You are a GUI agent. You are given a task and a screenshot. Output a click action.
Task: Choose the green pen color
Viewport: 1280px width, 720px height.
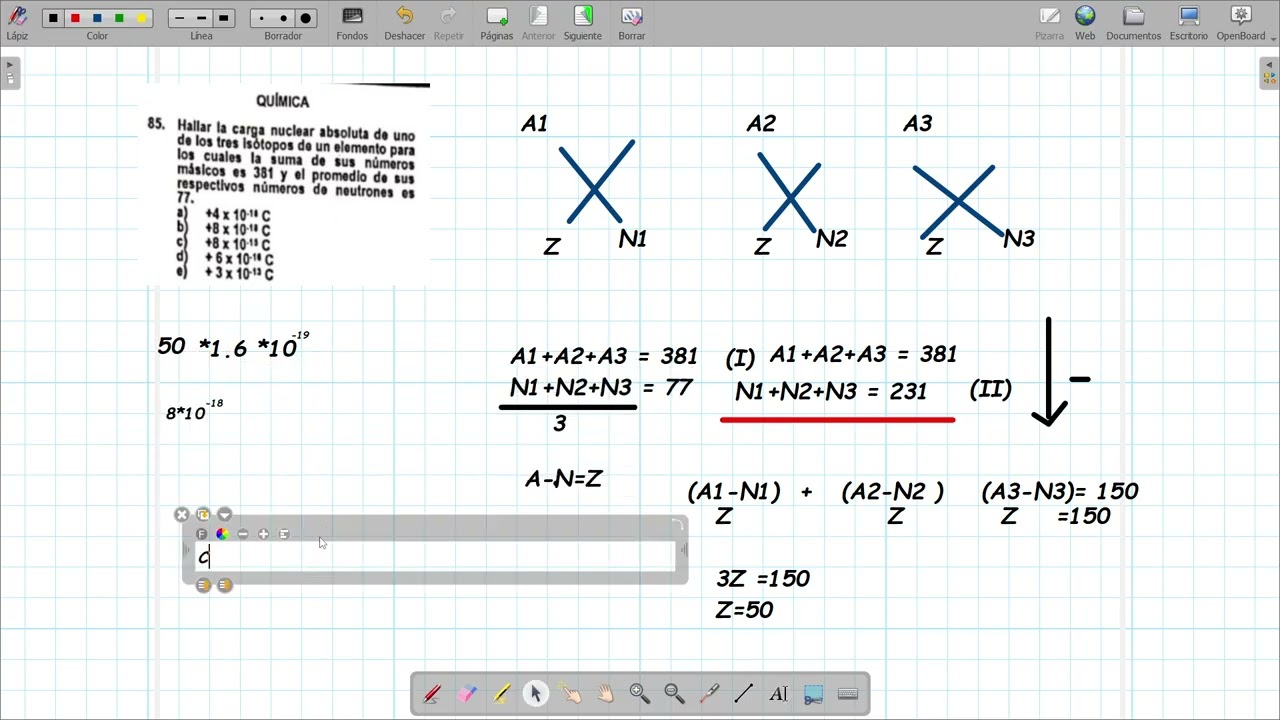pyautogui.click(x=119, y=18)
